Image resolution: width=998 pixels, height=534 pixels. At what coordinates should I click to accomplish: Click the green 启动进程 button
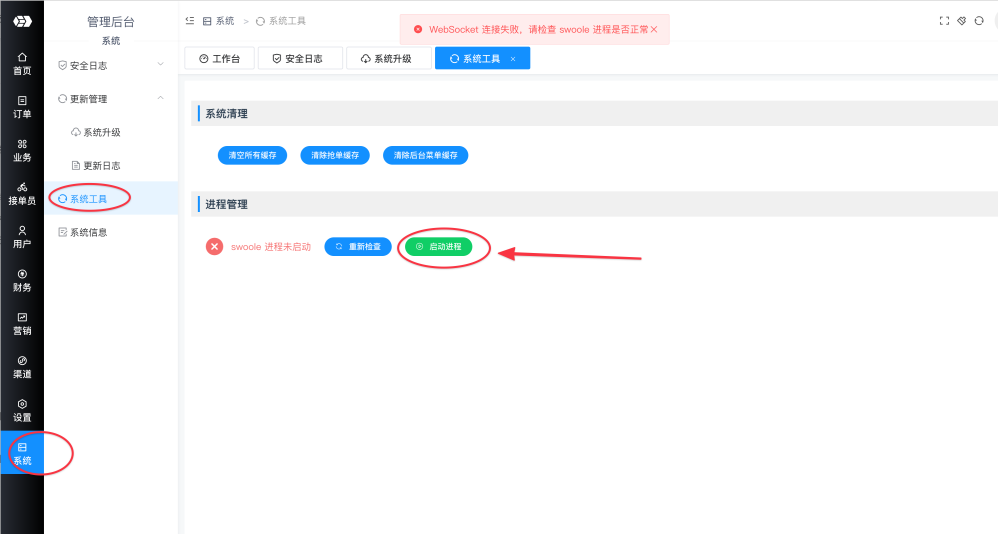(439, 246)
